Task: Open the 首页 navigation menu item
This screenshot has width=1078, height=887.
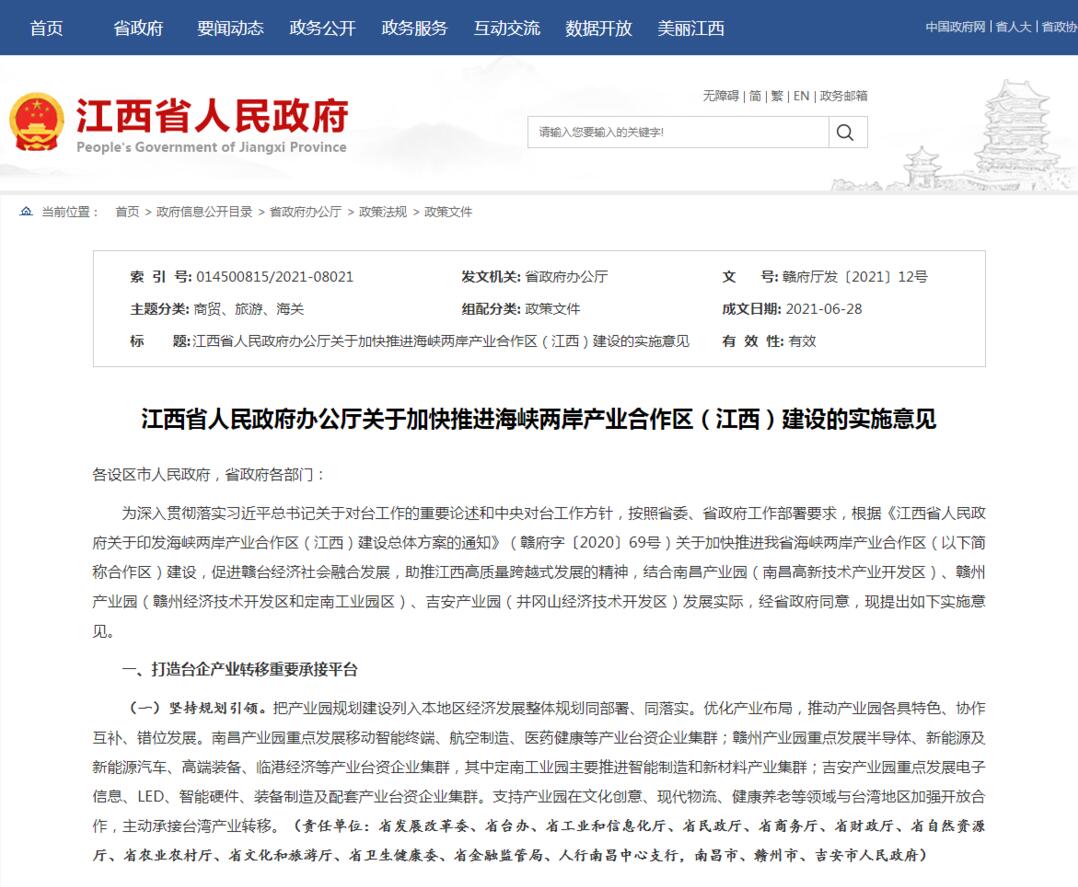Action: (x=47, y=28)
